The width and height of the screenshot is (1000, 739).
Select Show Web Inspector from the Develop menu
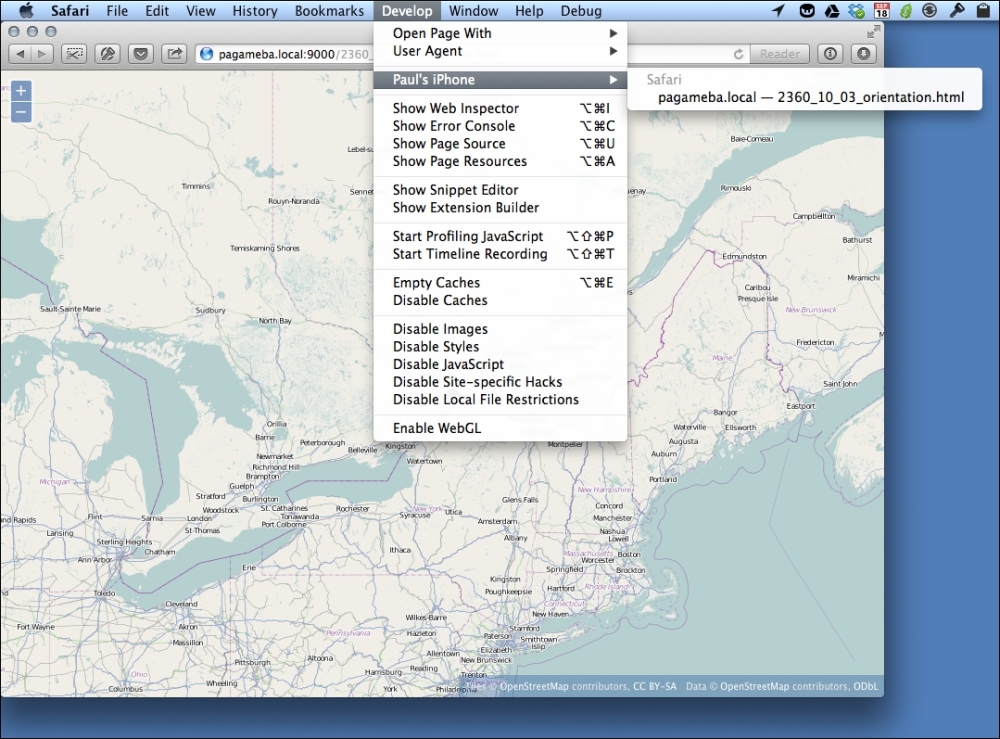[x=455, y=108]
